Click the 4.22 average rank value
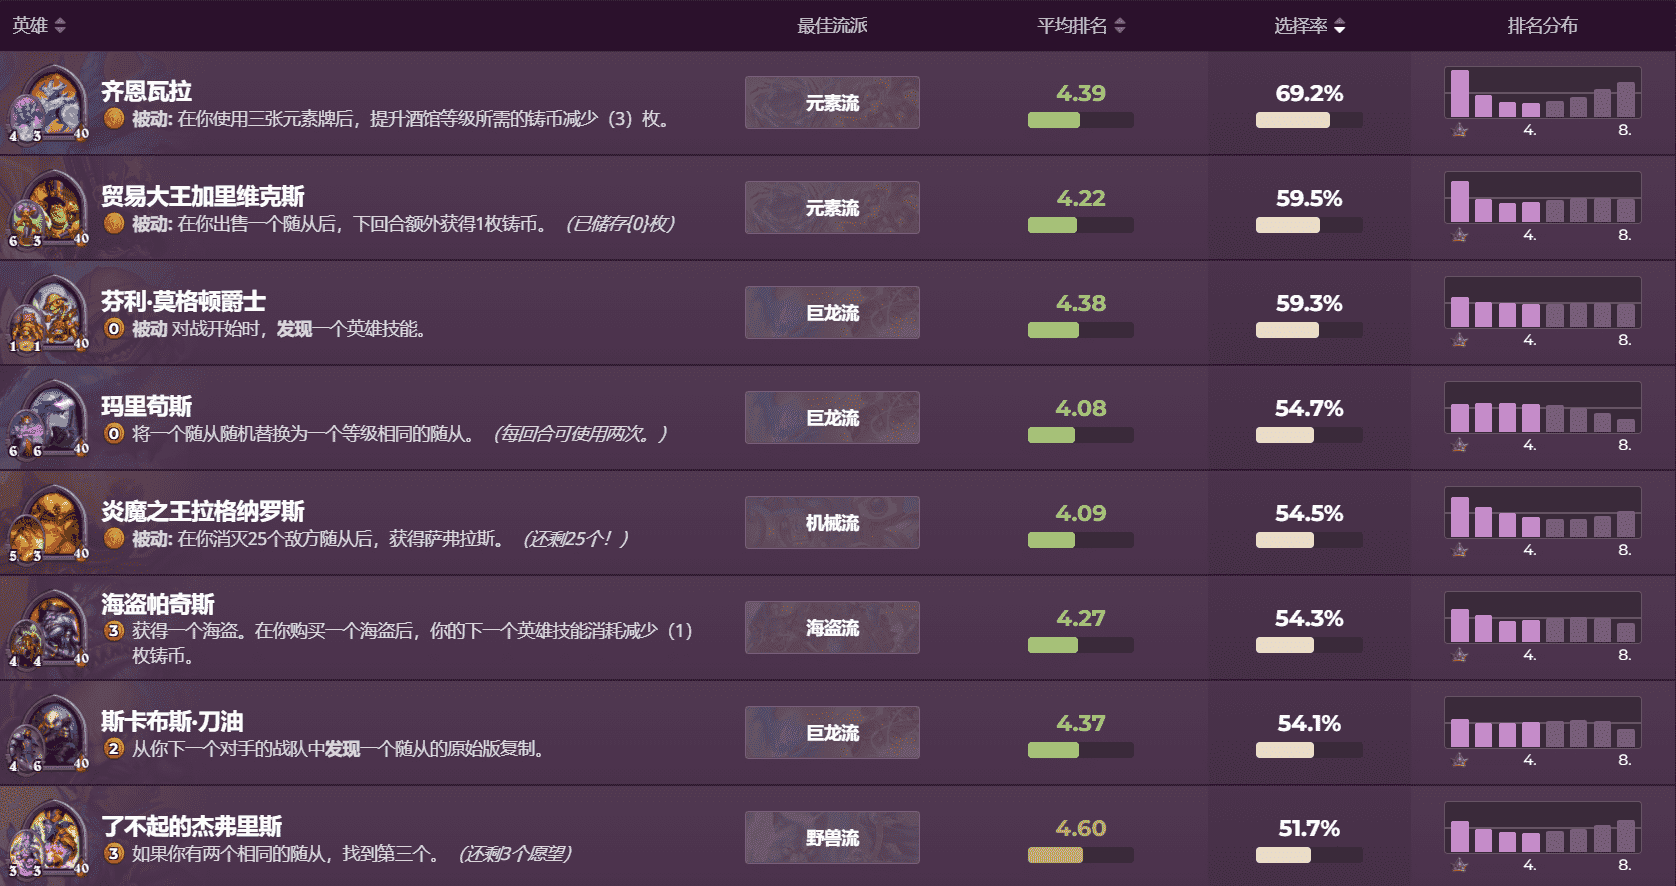Screen dimensions: 1676x886 (1081, 198)
